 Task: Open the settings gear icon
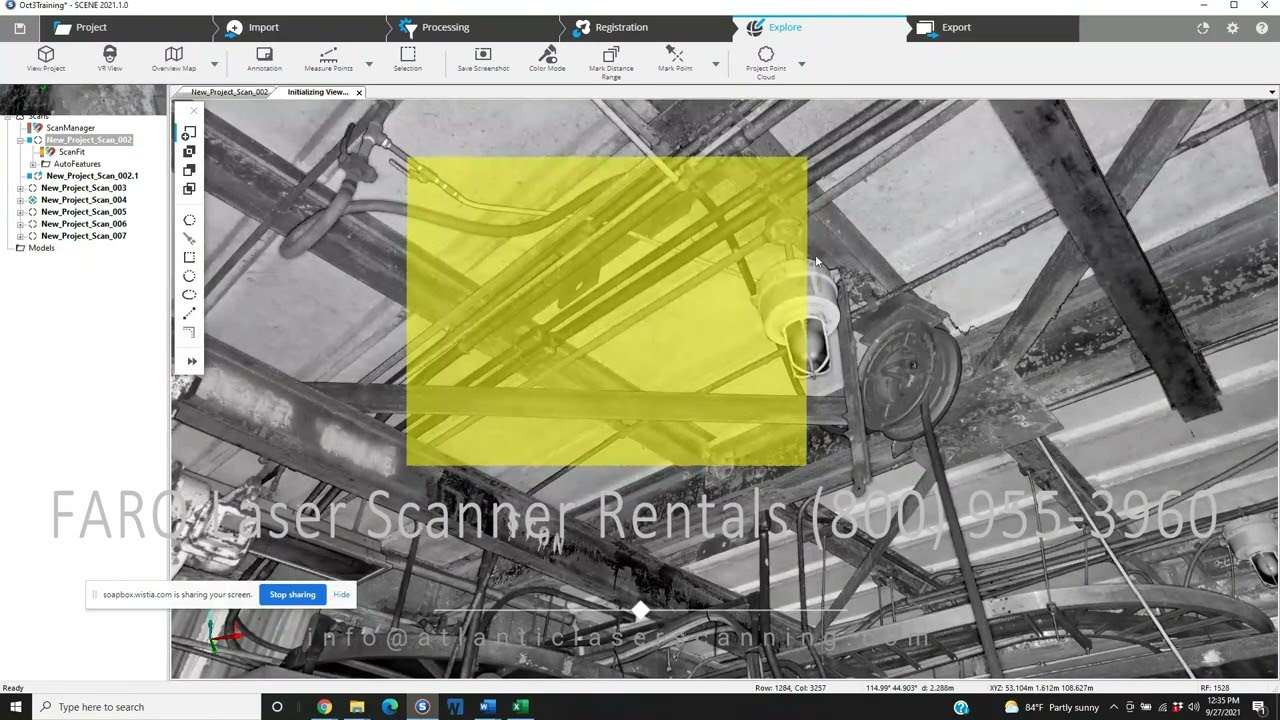1232,28
